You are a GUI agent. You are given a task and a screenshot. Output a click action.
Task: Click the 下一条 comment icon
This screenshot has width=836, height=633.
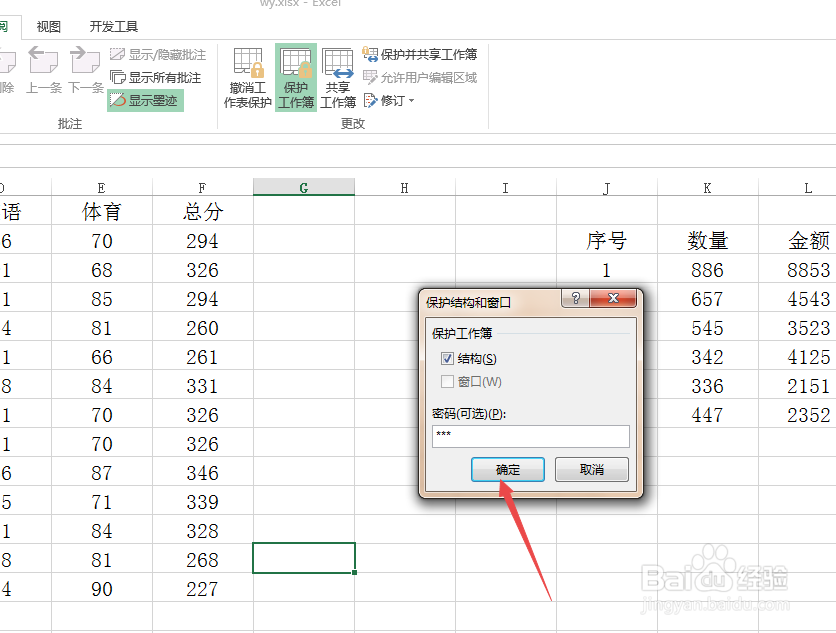coord(85,68)
